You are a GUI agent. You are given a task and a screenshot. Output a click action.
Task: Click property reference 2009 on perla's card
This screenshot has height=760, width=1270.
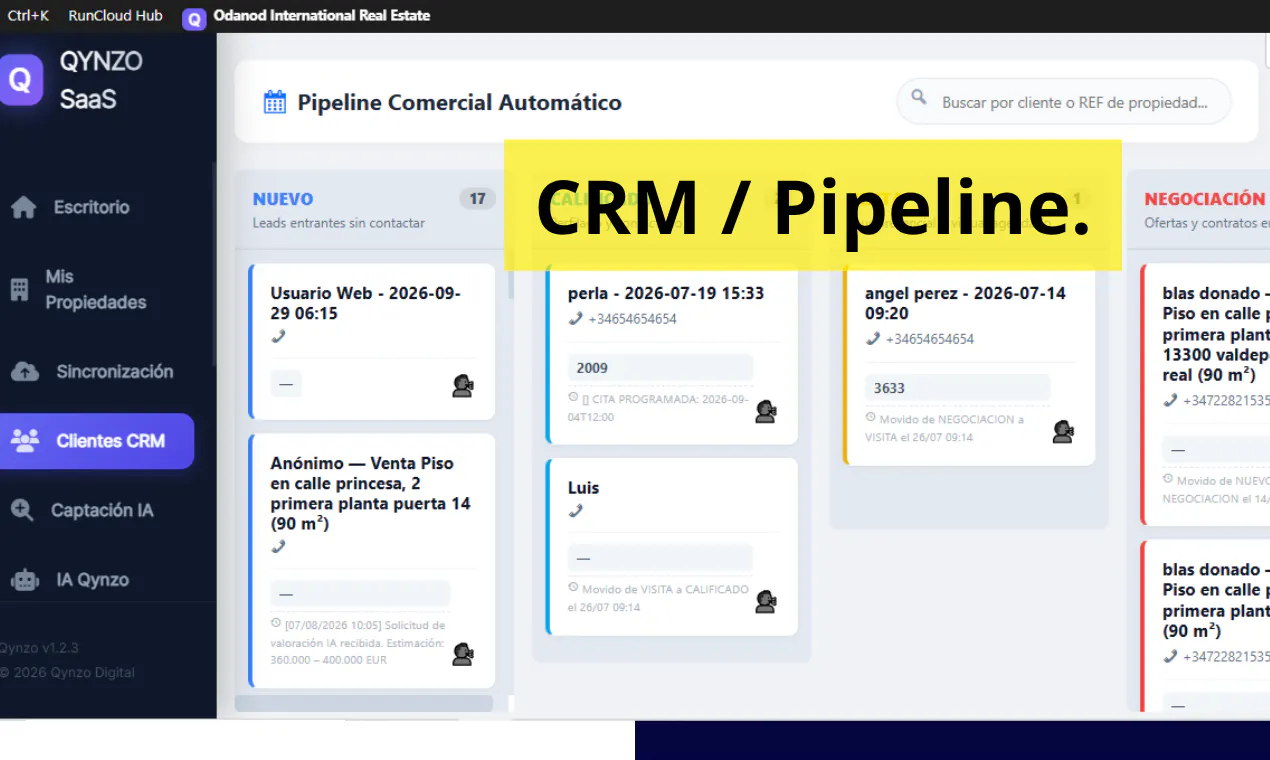coord(660,368)
